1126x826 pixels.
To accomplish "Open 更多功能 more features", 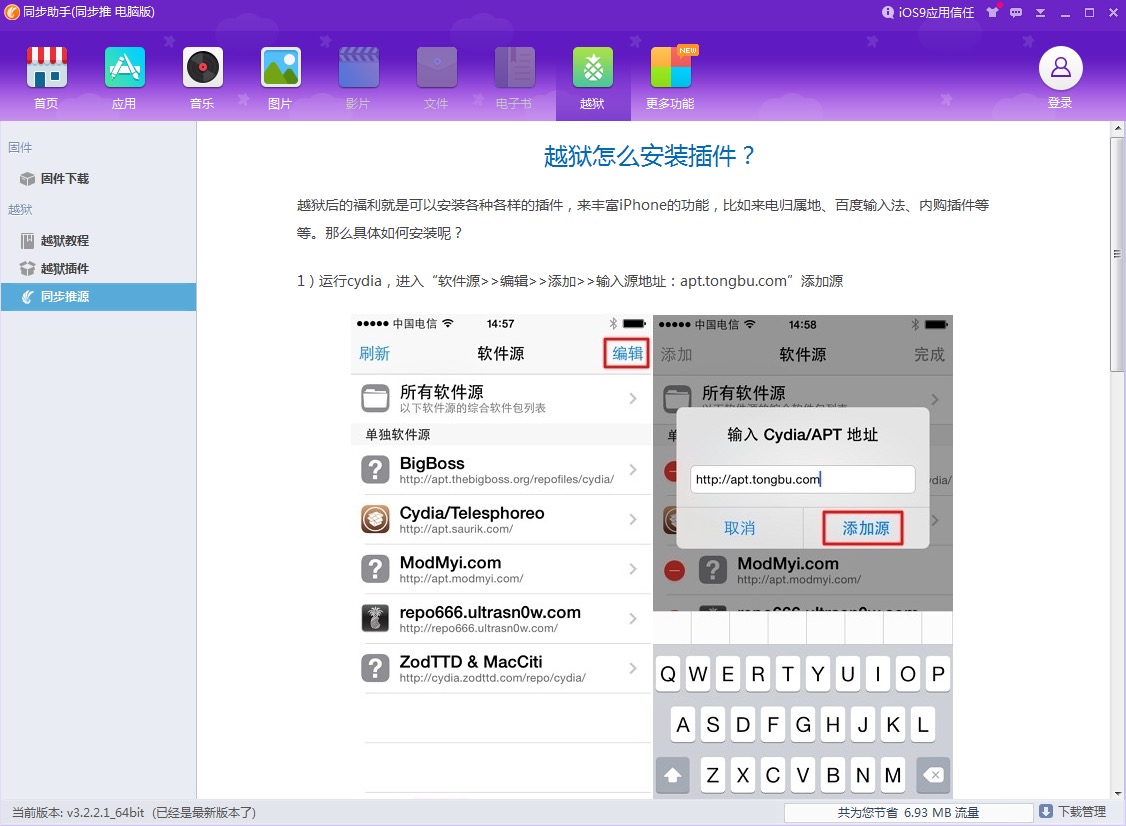I will (670, 77).
